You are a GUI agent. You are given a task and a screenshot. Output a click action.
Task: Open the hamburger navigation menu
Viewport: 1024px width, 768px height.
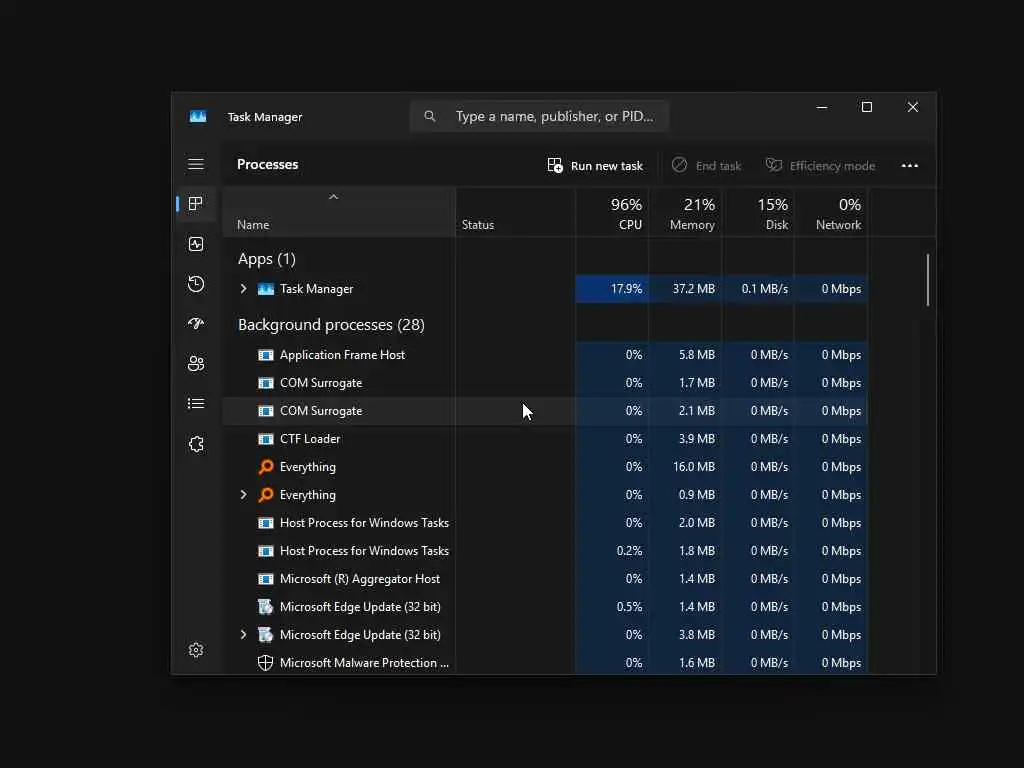click(196, 164)
